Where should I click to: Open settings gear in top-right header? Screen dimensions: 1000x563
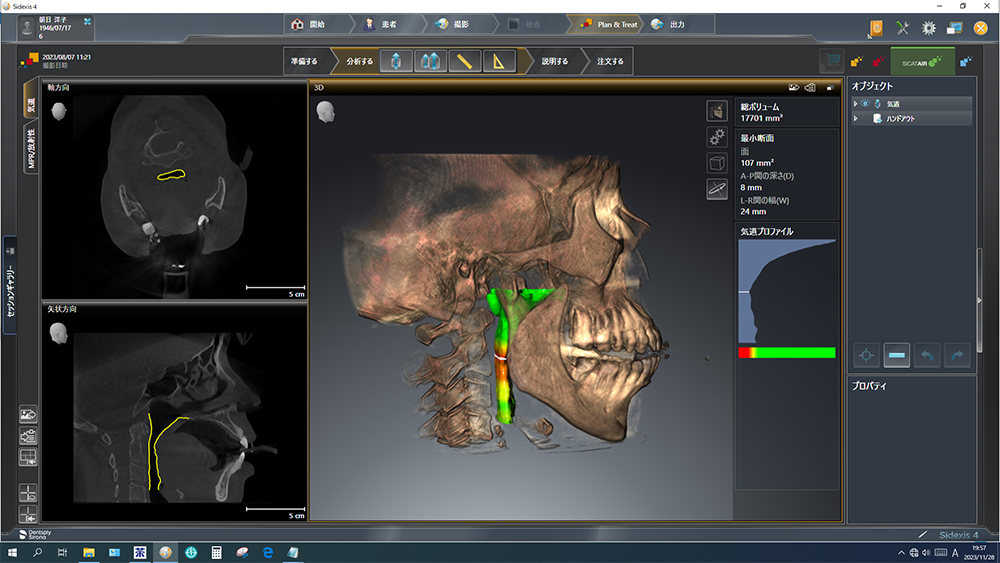(929, 29)
